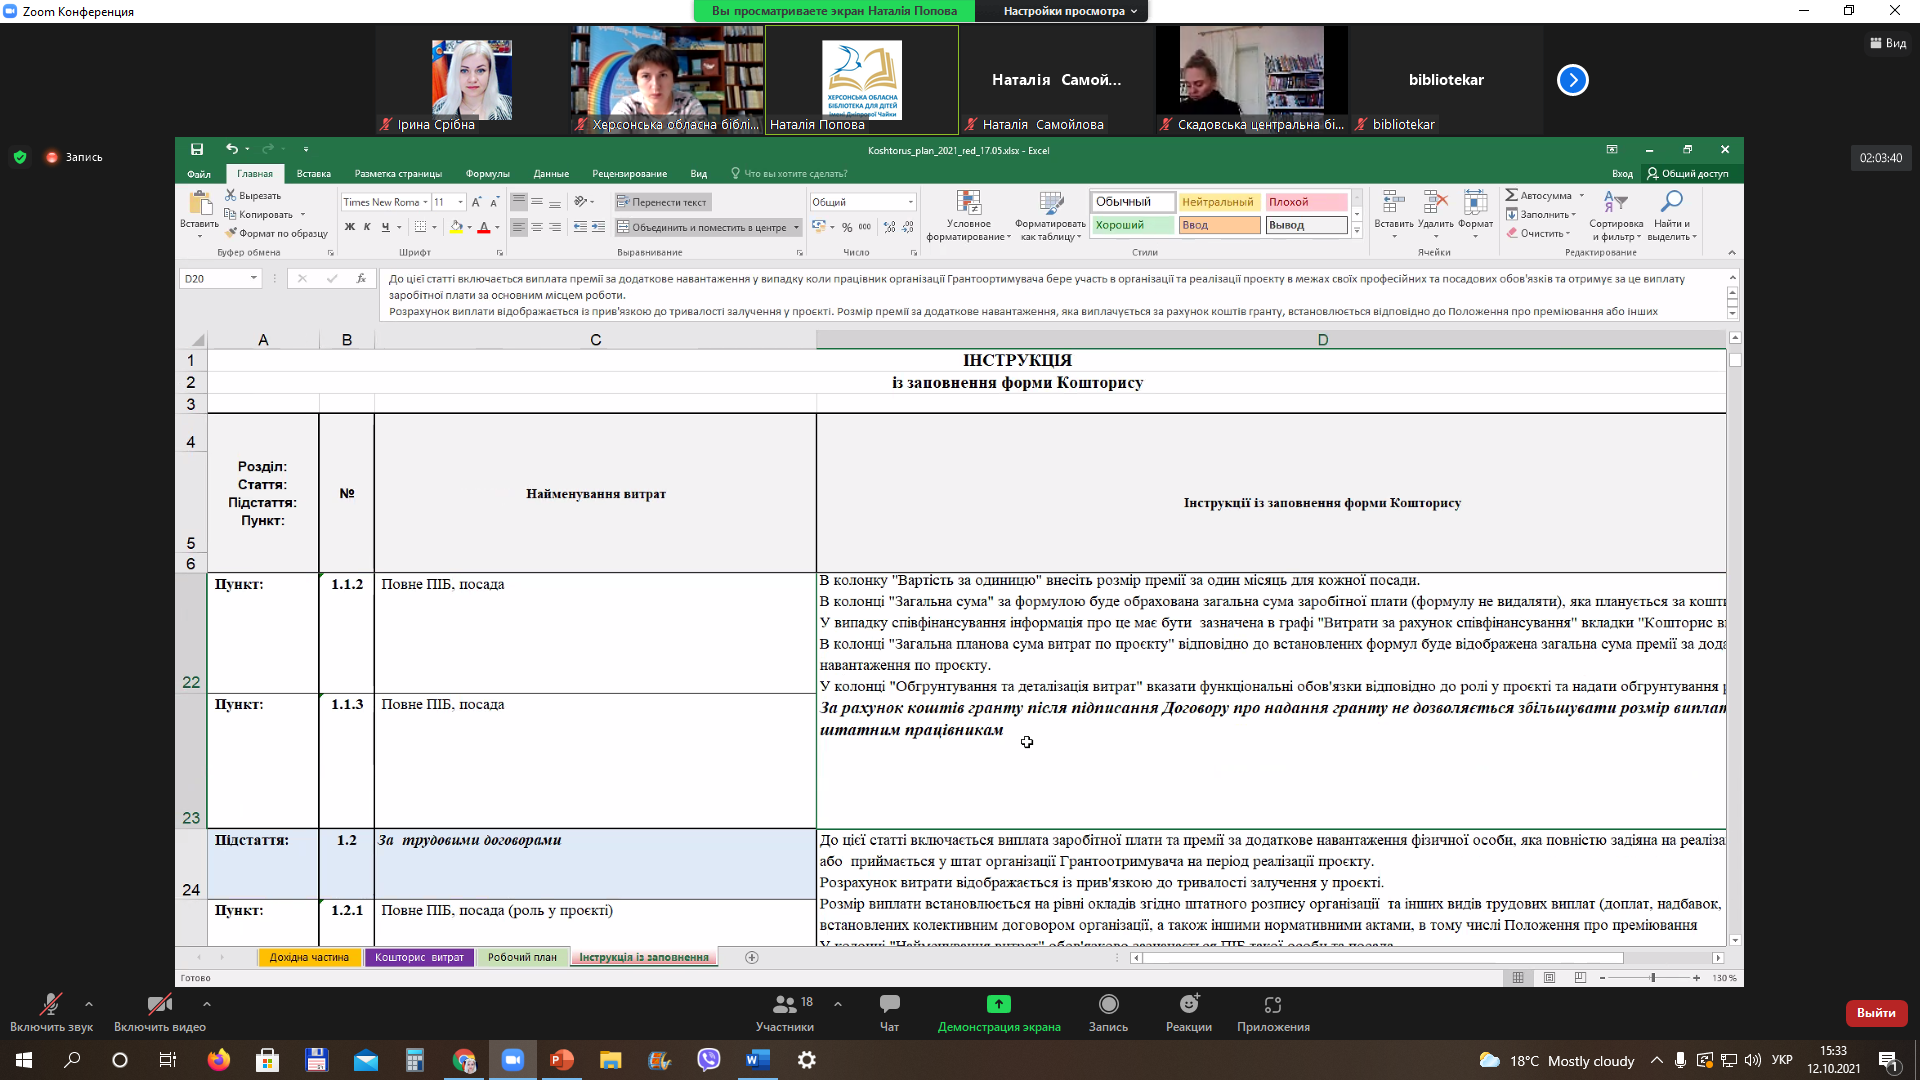Click the Windows Start button
This screenshot has width=1920, height=1080.
pyautogui.click(x=24, y=1060)
